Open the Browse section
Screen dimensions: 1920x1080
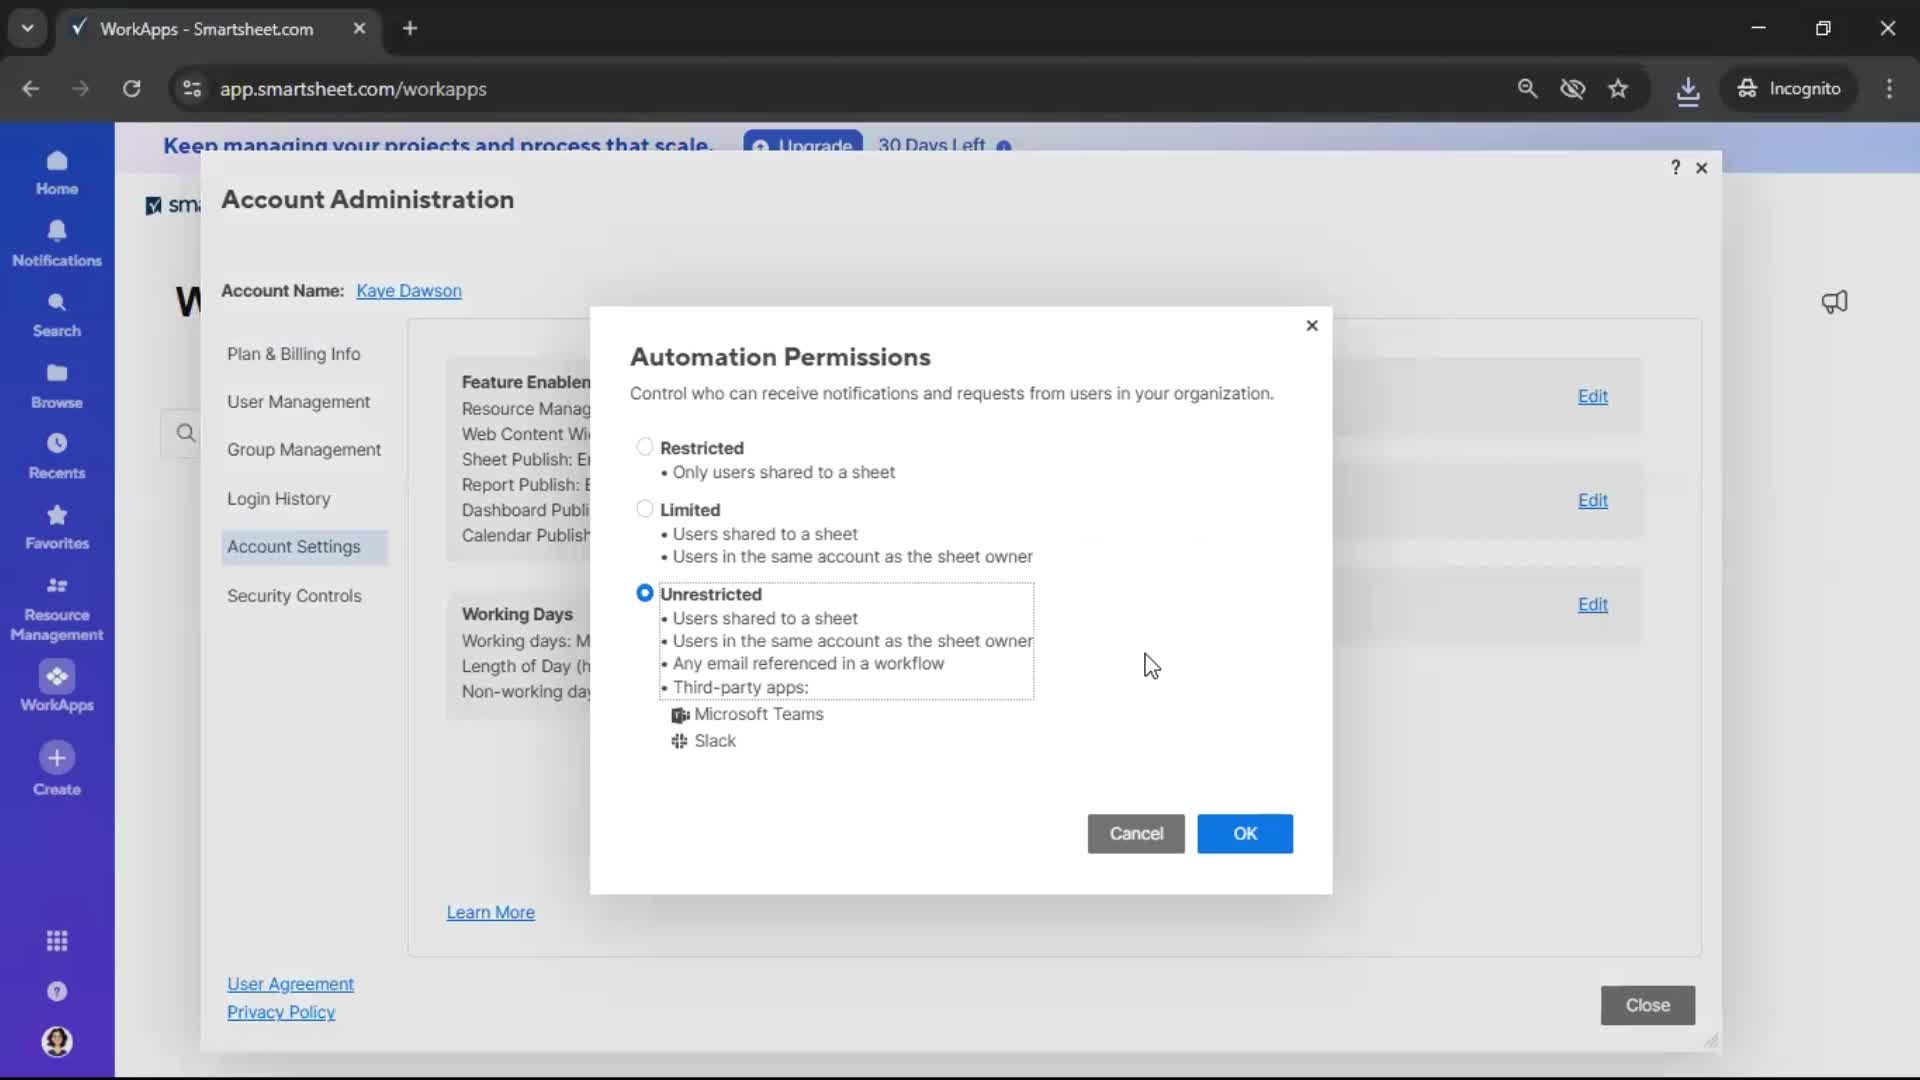(57, 385)
